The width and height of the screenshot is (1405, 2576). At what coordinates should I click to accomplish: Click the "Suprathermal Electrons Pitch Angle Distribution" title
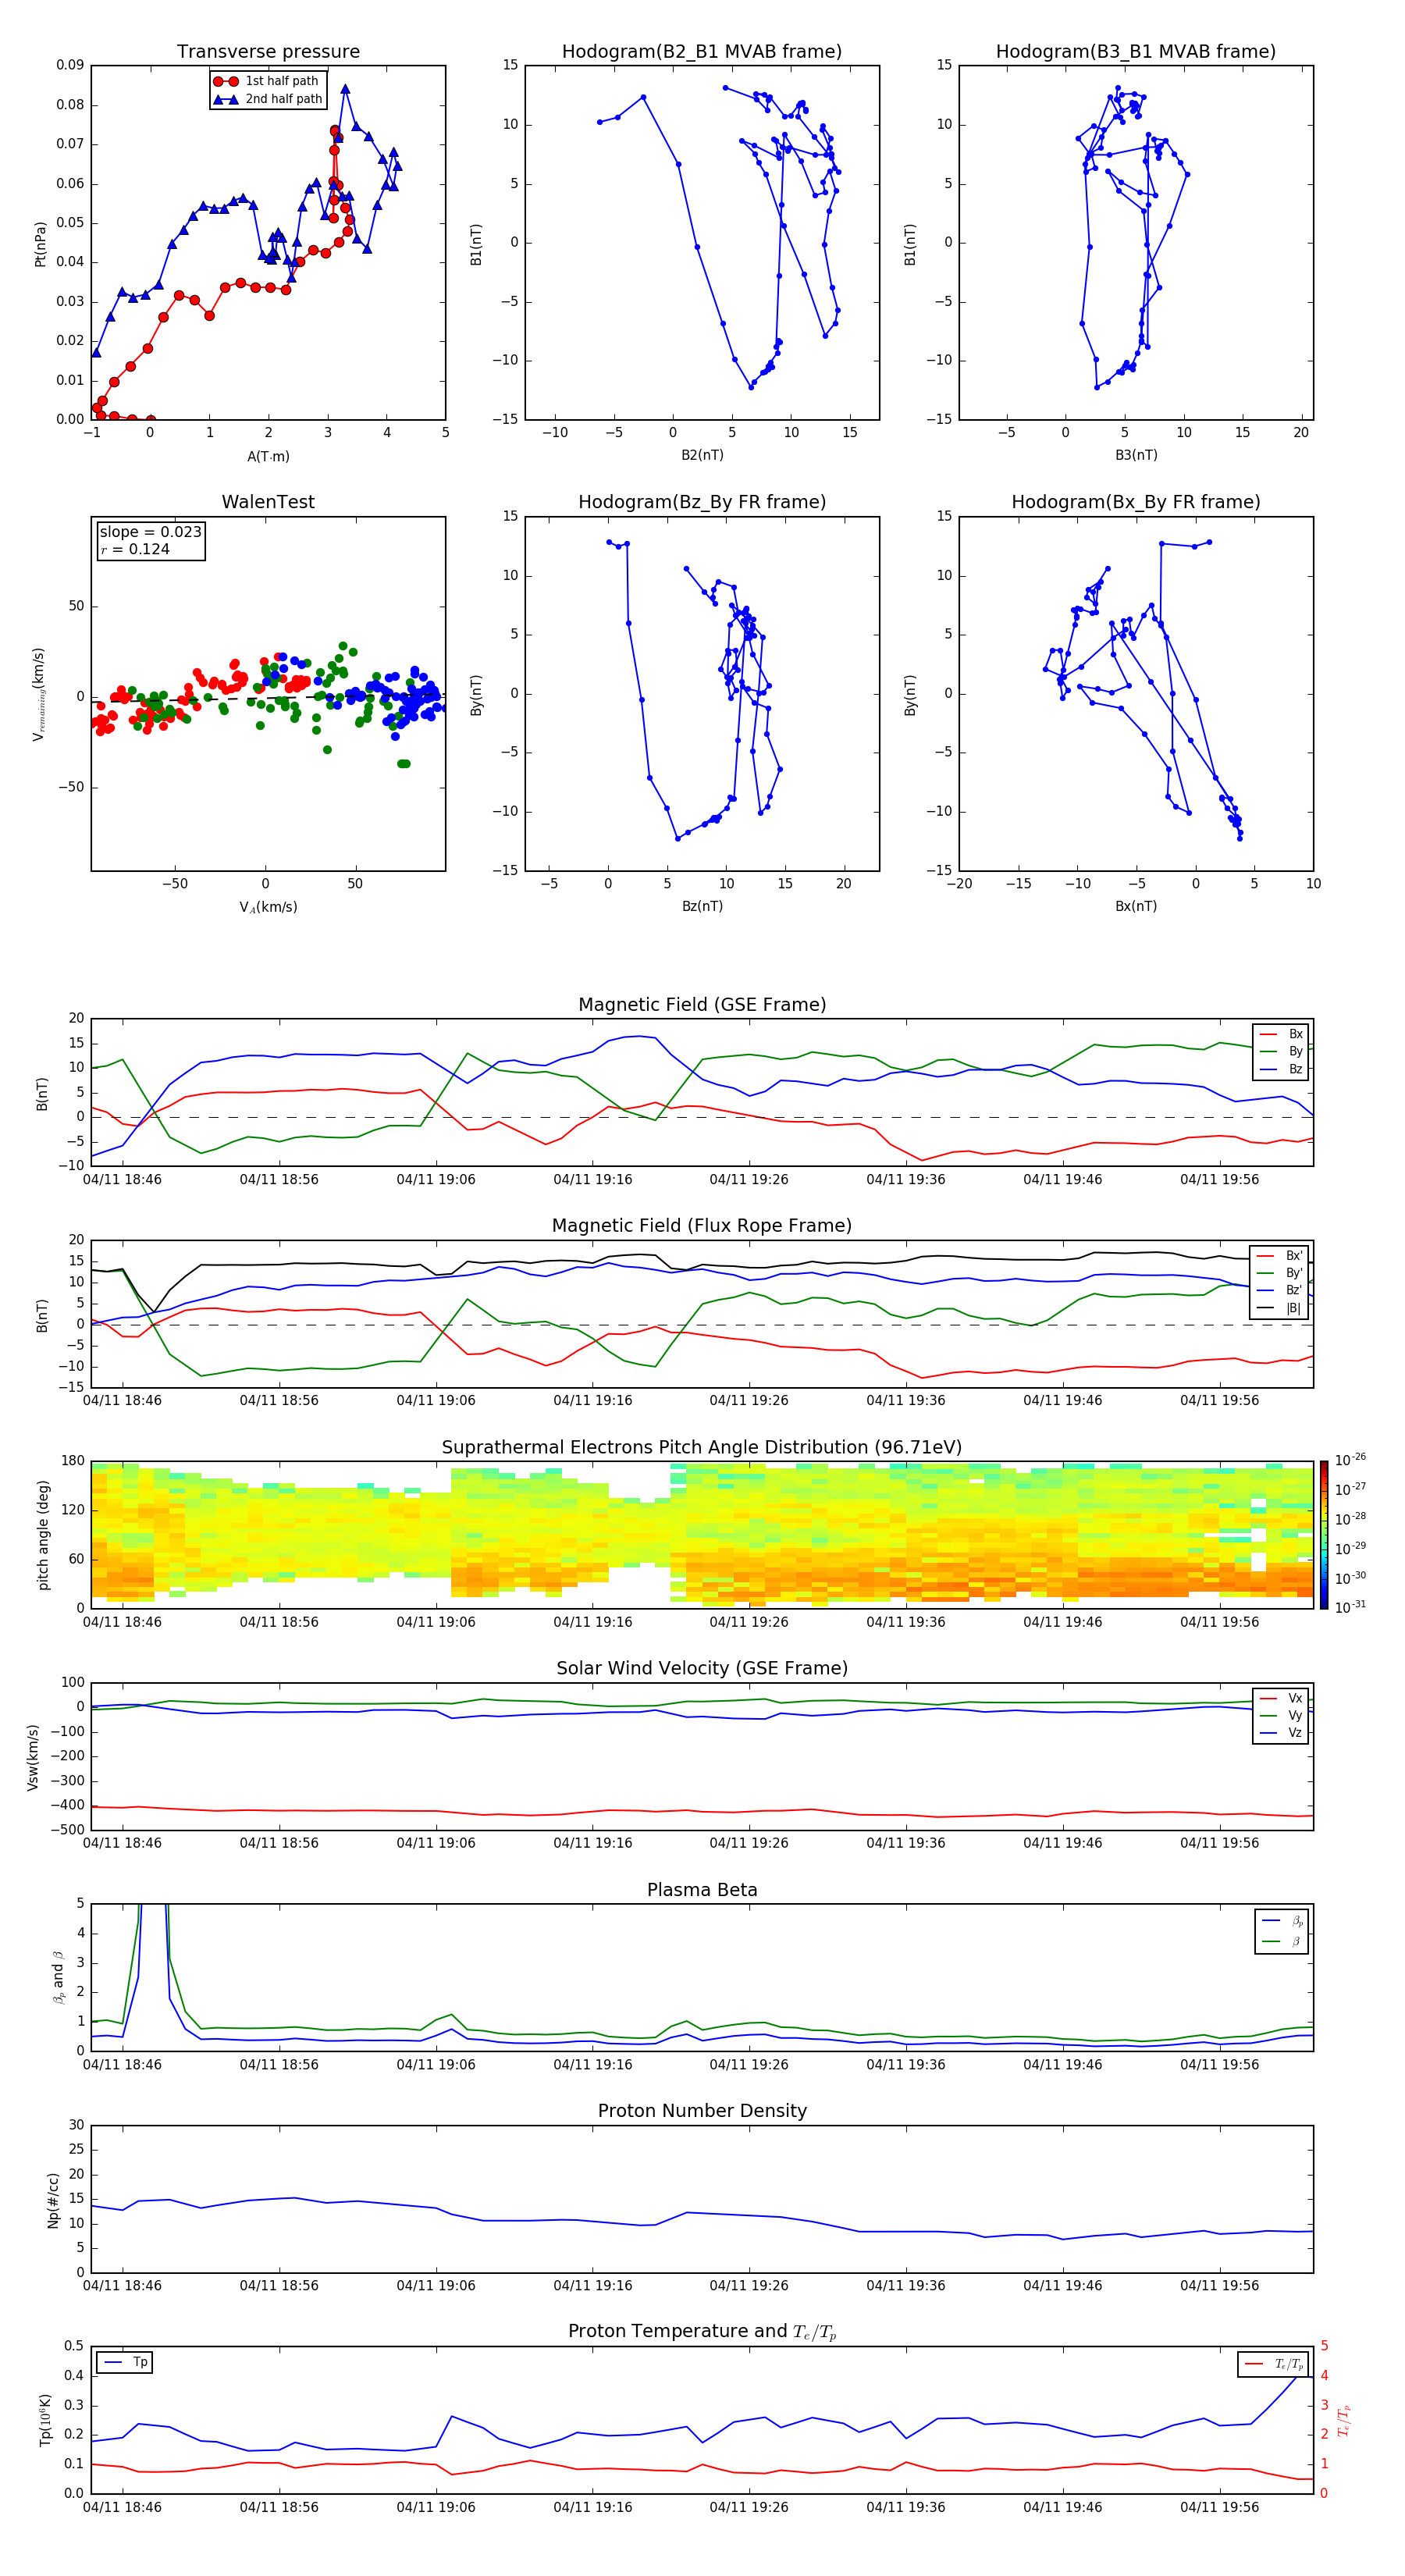click(702, 1447)
